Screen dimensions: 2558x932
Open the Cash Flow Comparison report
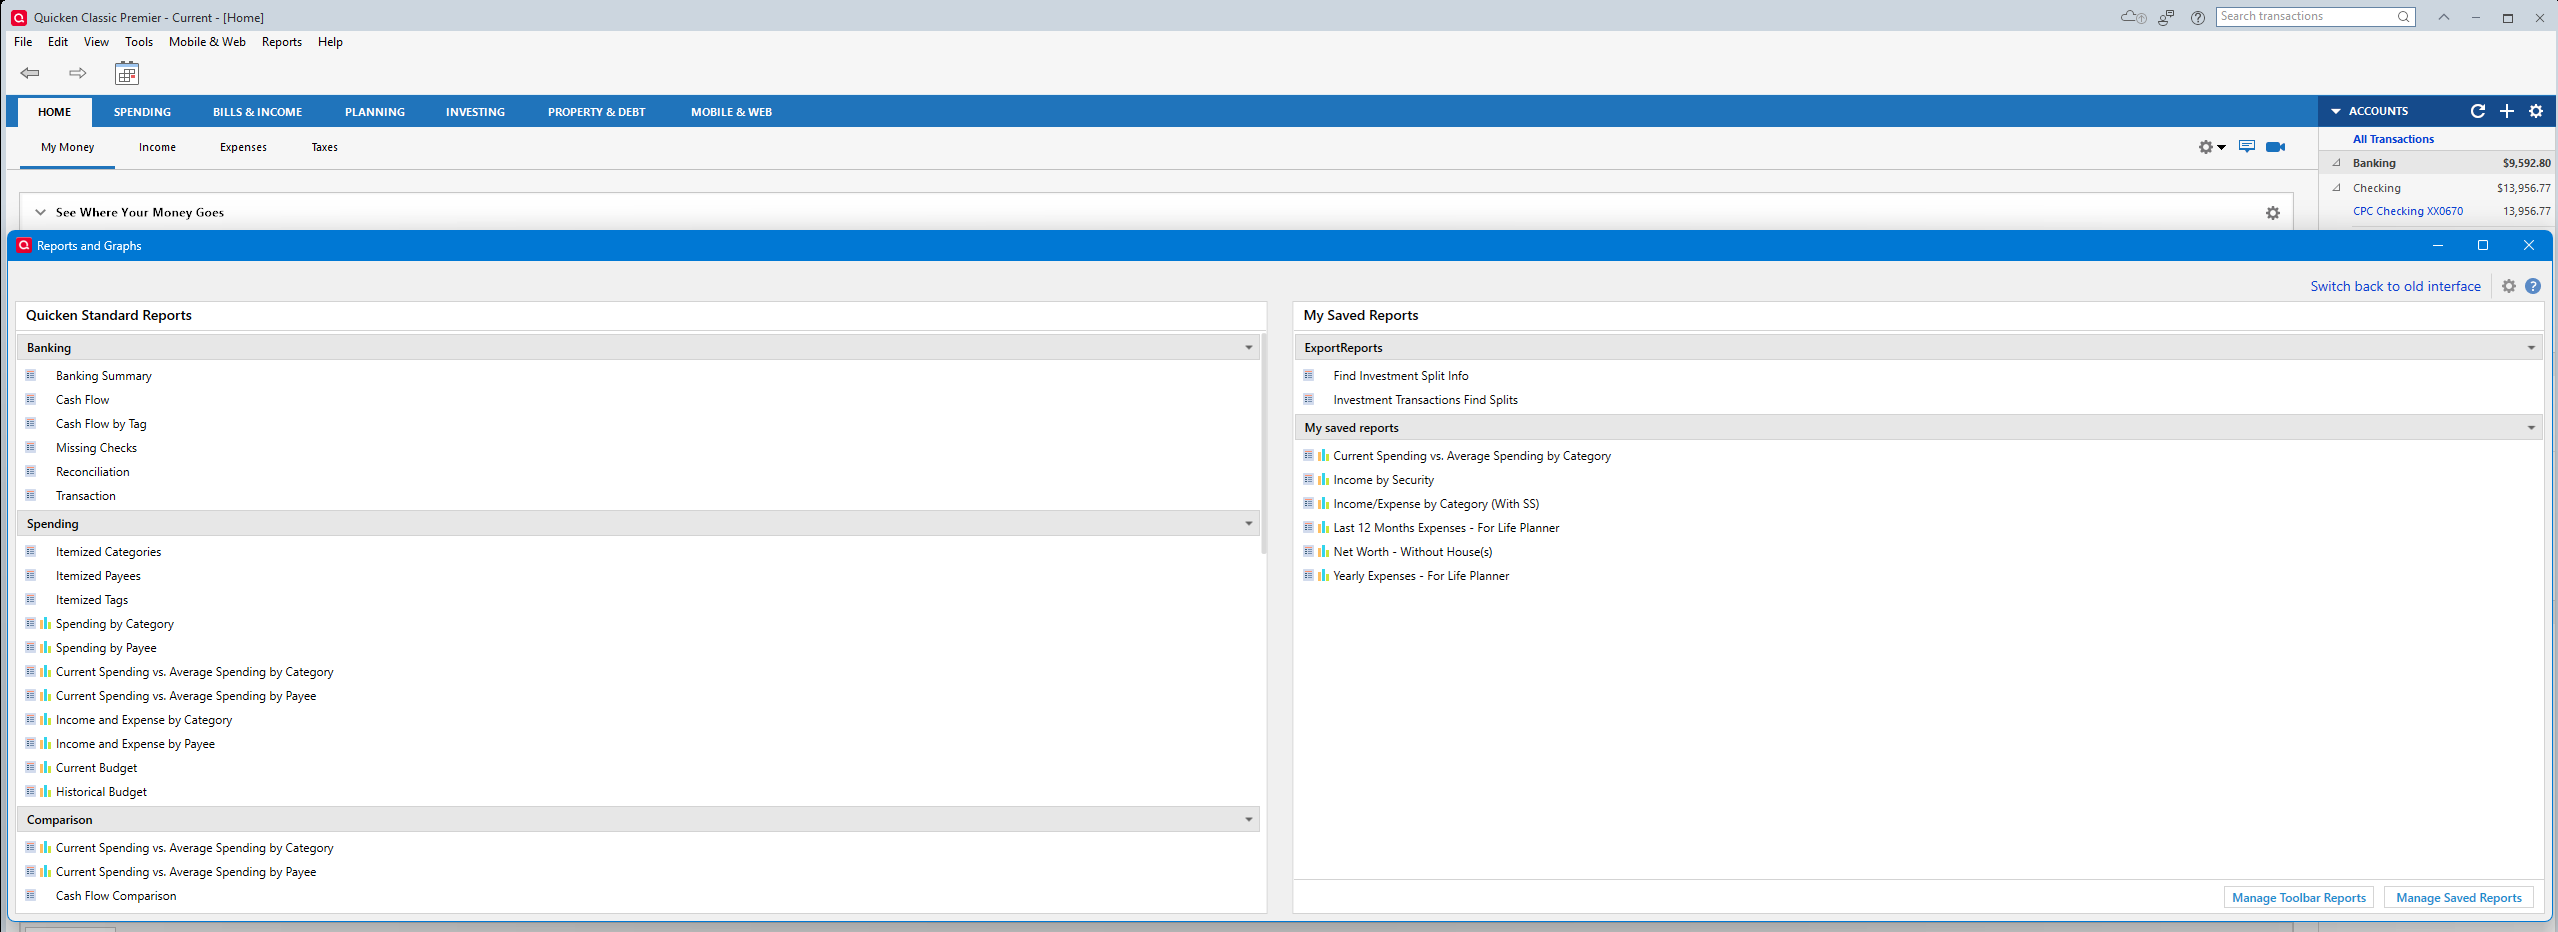pos(116,896)
